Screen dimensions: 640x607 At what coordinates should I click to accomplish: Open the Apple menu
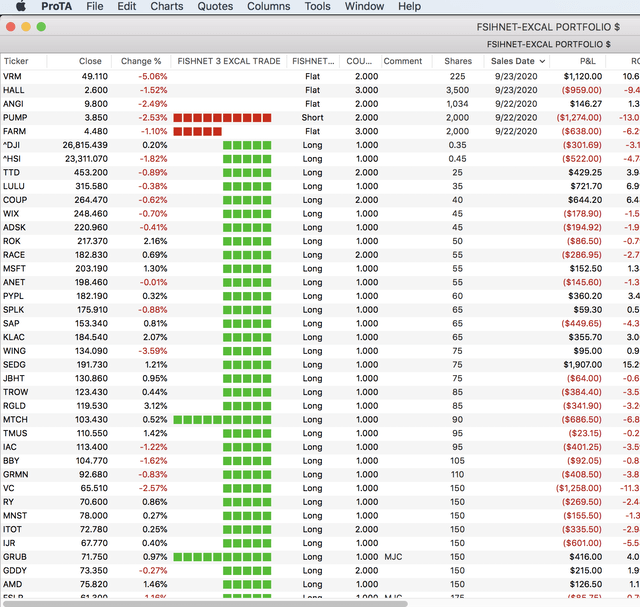21,6
